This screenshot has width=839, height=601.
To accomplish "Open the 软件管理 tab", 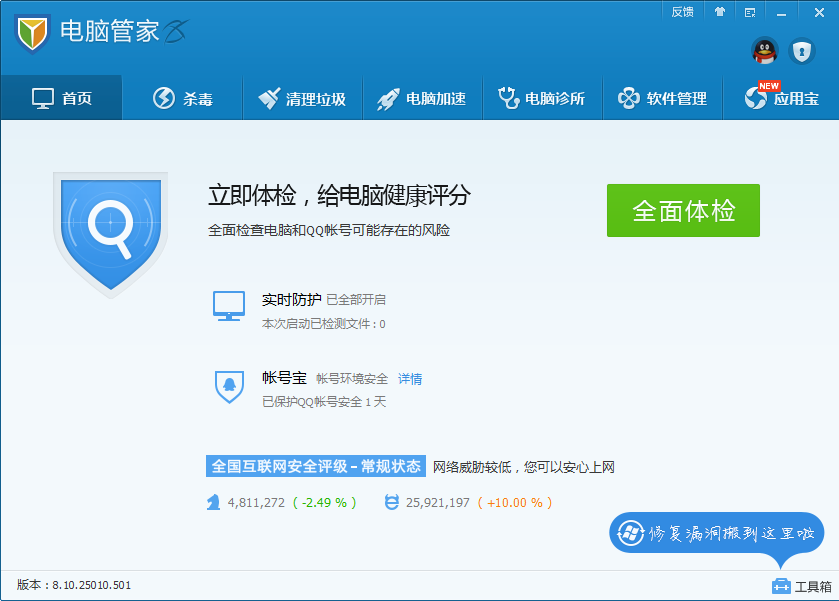I will click(x=662, y=98).
